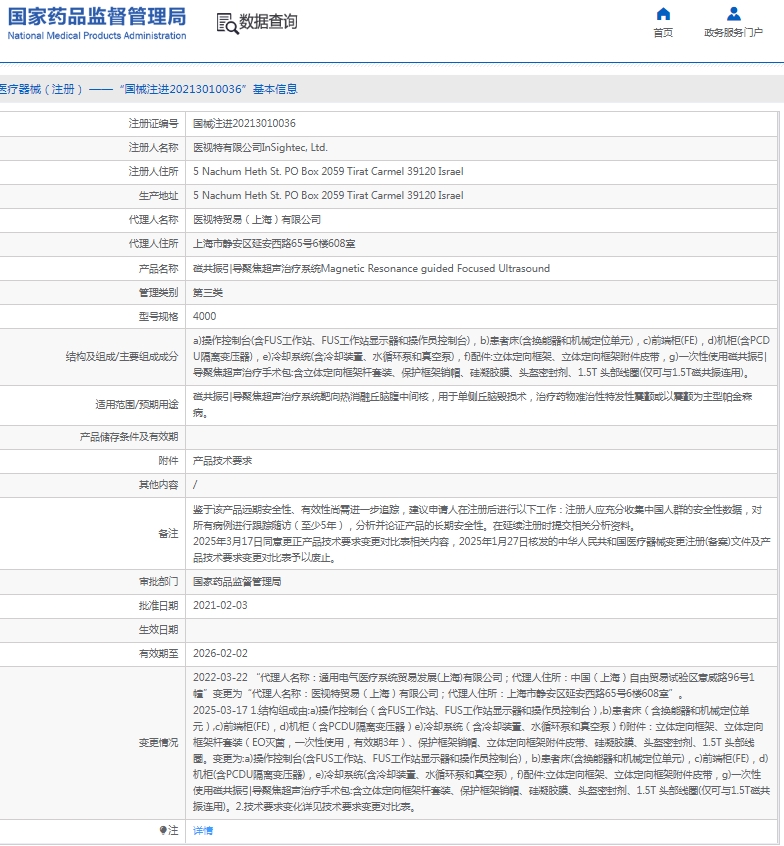Click the 注册证编号 label
This screenshot has width=784, height=846.
(x=153, y=124)
